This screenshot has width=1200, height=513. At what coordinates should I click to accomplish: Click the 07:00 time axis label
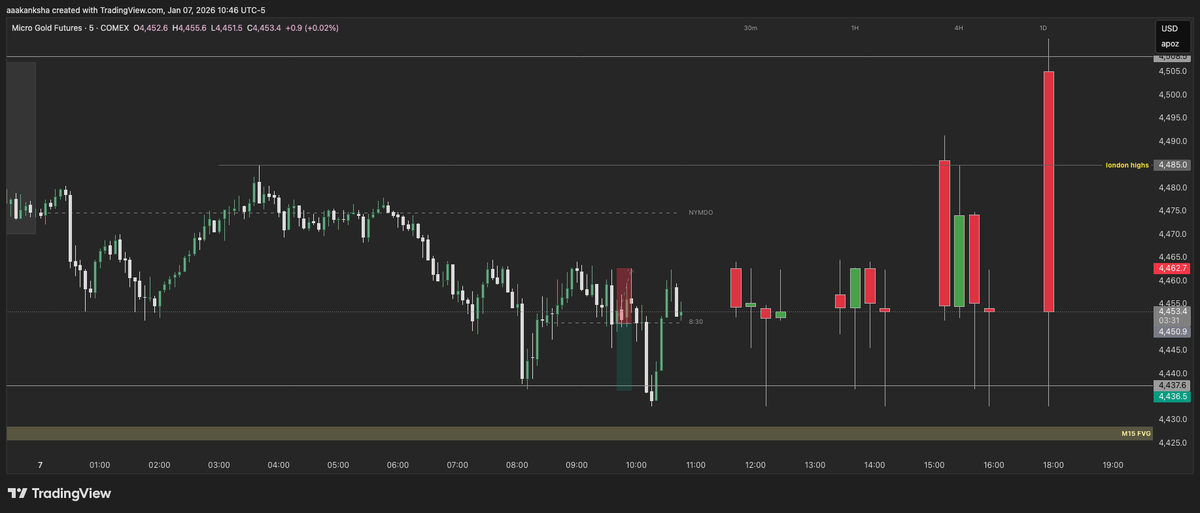click(457, 465)
